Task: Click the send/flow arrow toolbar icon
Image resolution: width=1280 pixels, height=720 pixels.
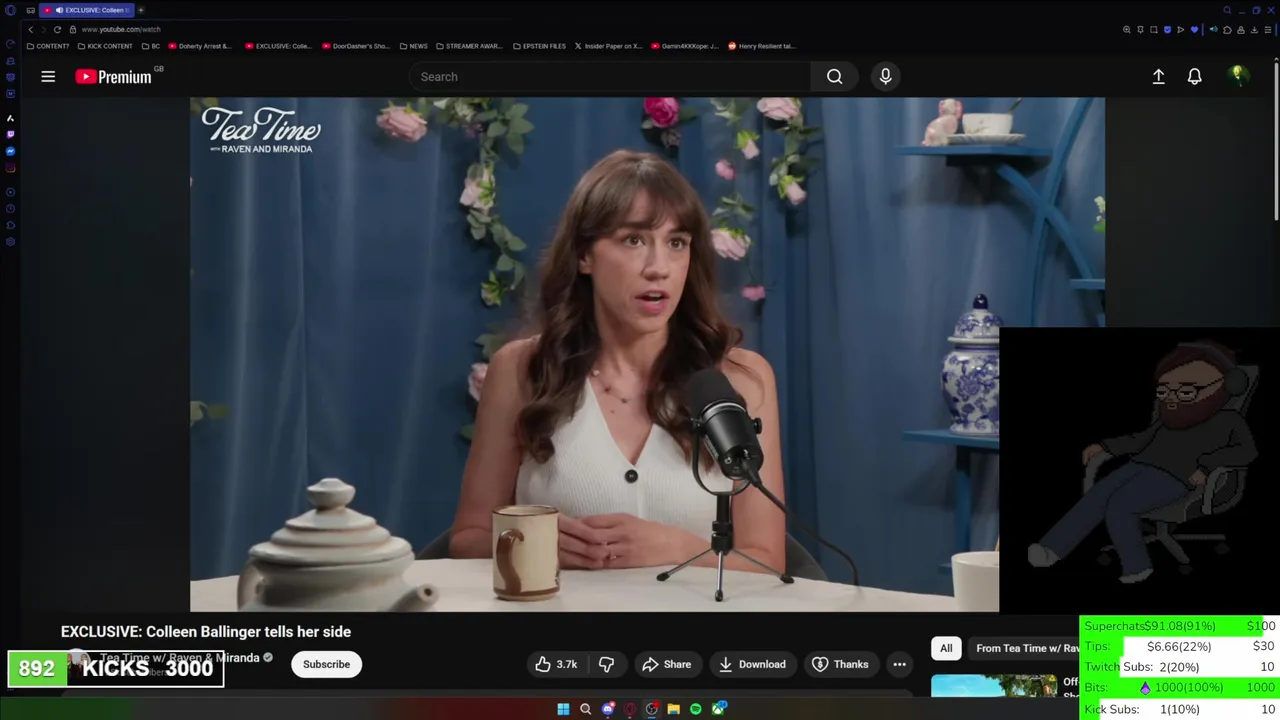Action: point(1181,30)
